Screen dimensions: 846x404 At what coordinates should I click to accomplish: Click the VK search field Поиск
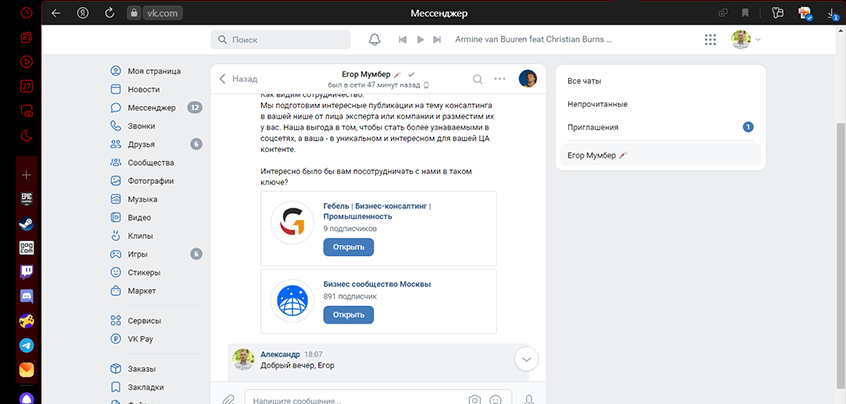coord(281,40)
